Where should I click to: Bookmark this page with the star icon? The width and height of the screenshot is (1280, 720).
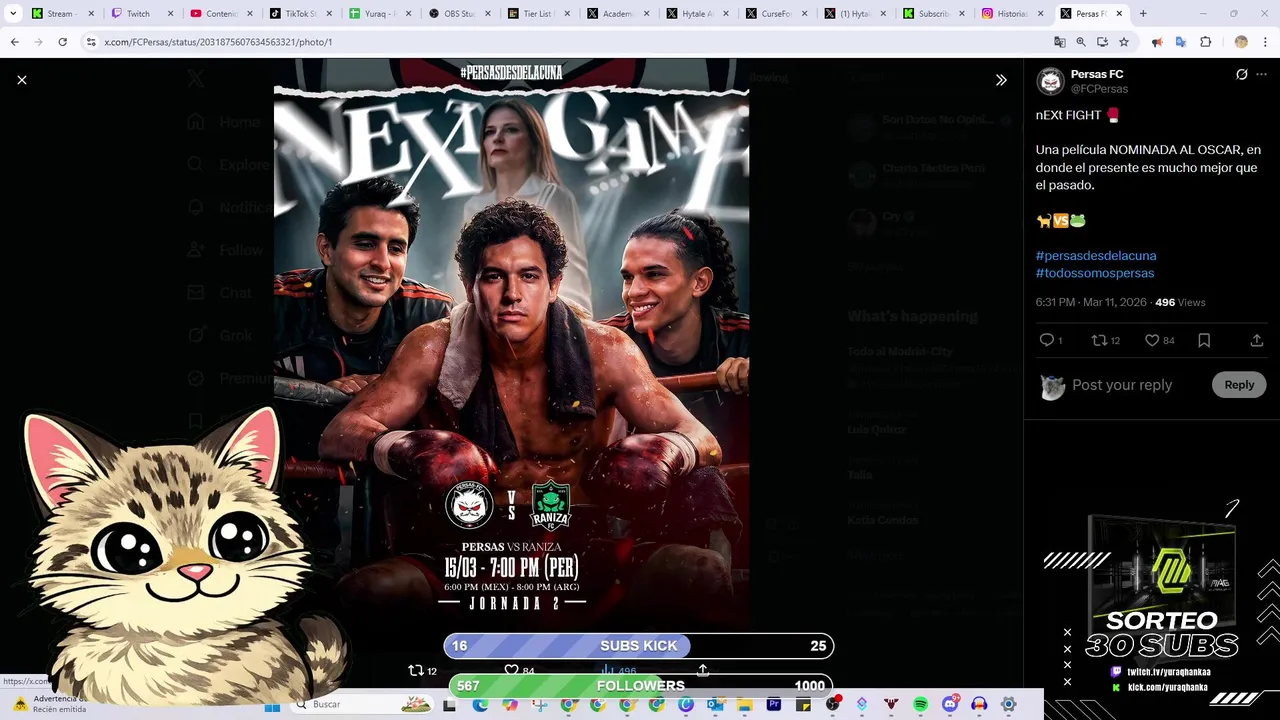[1124, 42]
